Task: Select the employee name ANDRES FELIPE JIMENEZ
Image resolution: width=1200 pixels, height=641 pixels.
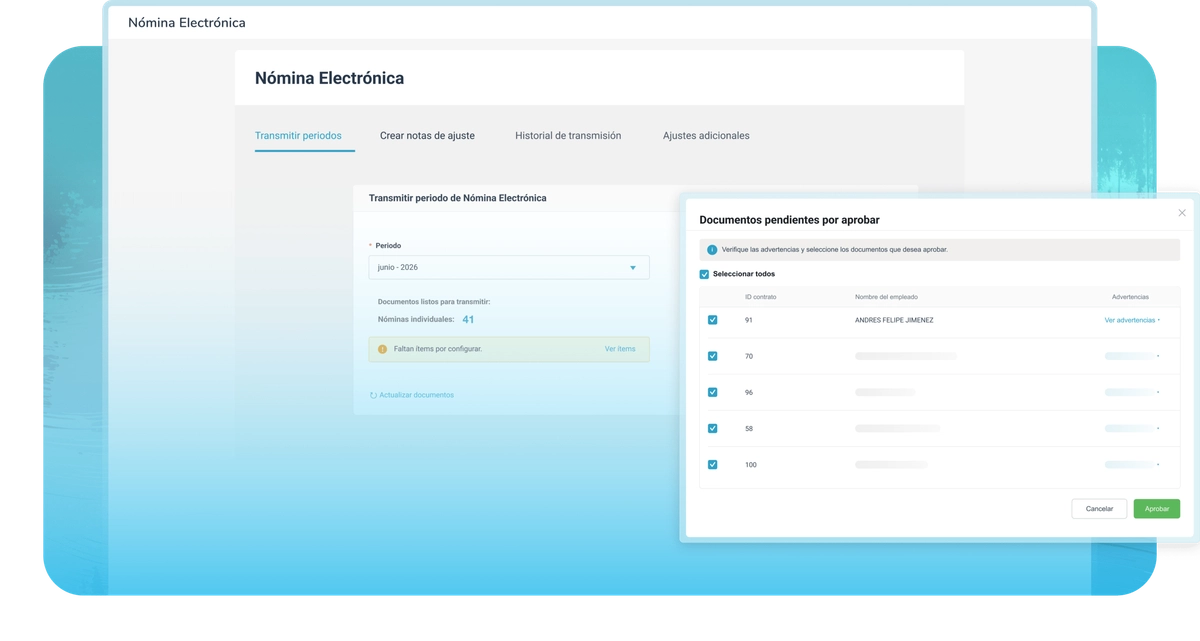Action: tap(894, 320)
